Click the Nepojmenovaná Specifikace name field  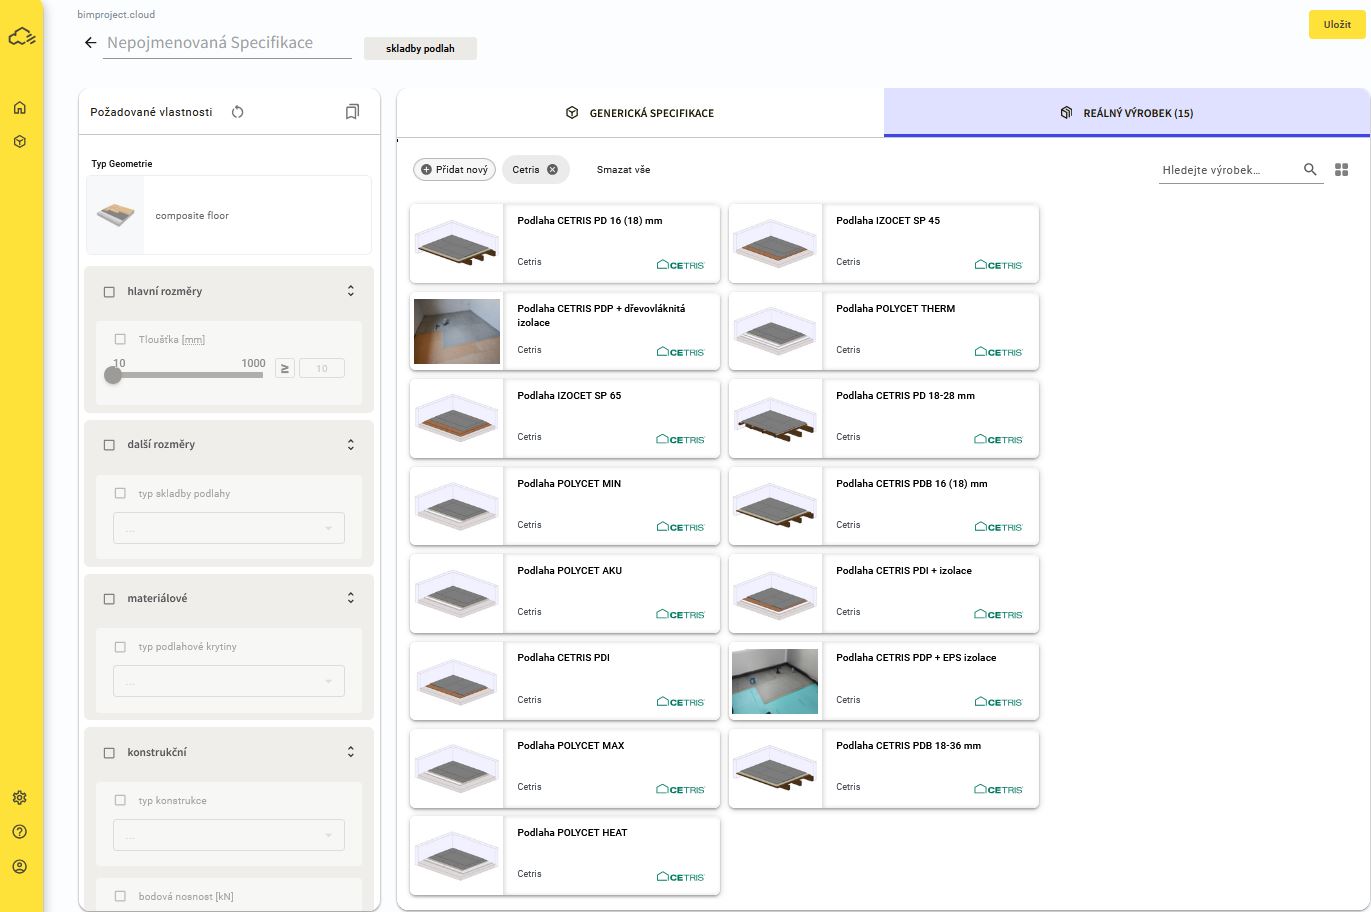[227, 43]
